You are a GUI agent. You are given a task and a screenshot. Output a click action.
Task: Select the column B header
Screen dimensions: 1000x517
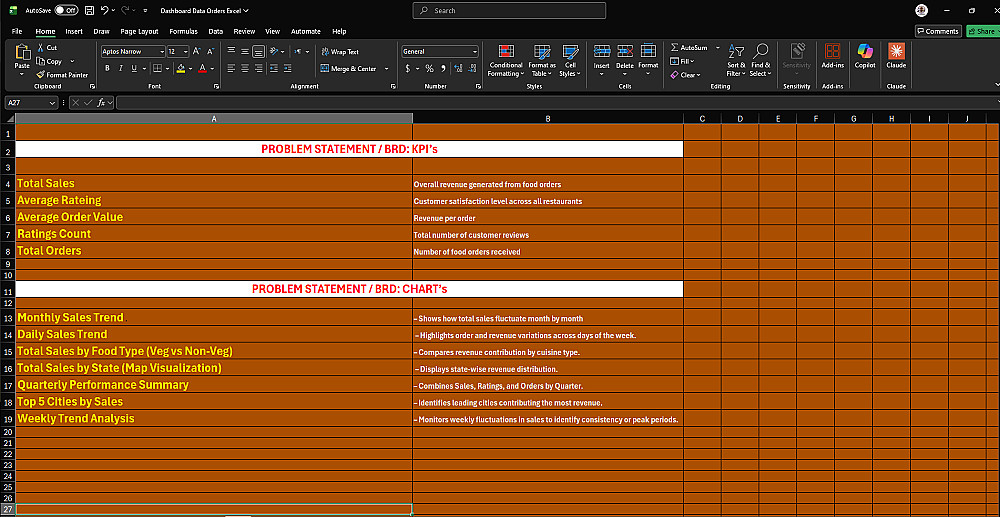point(548,119)
